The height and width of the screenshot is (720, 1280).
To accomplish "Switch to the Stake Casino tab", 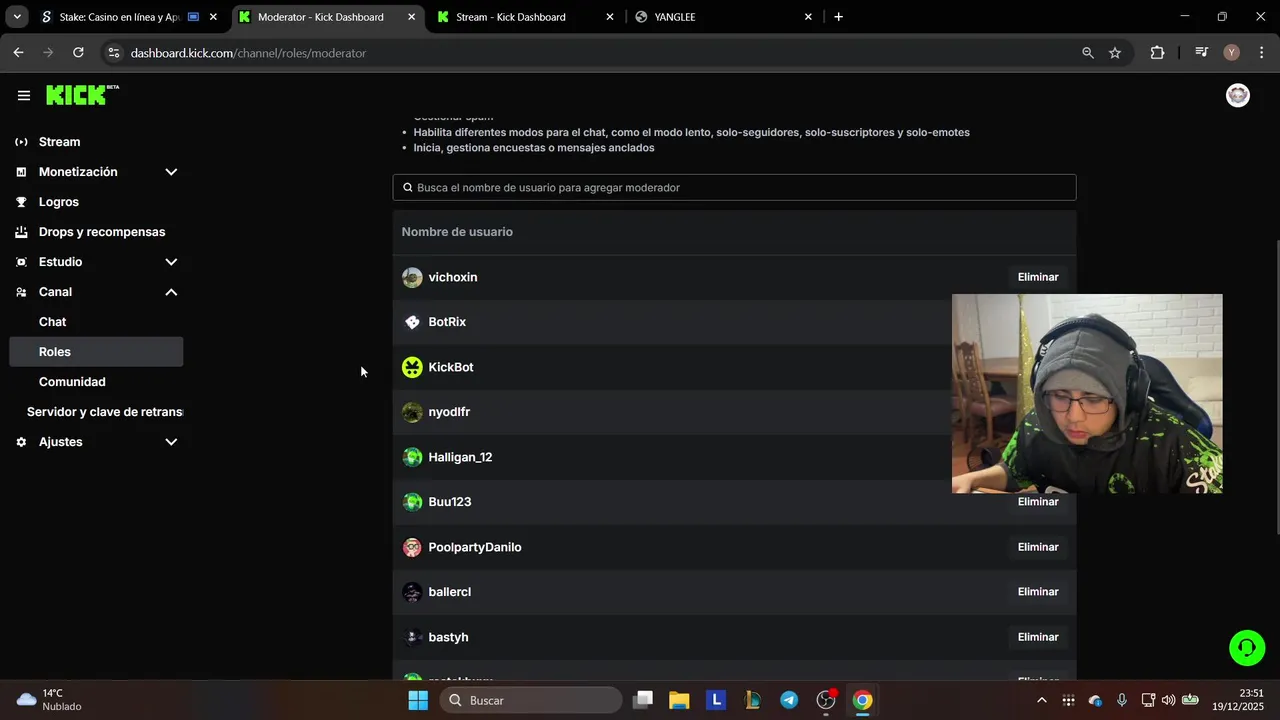I will (x=128, y=17).
